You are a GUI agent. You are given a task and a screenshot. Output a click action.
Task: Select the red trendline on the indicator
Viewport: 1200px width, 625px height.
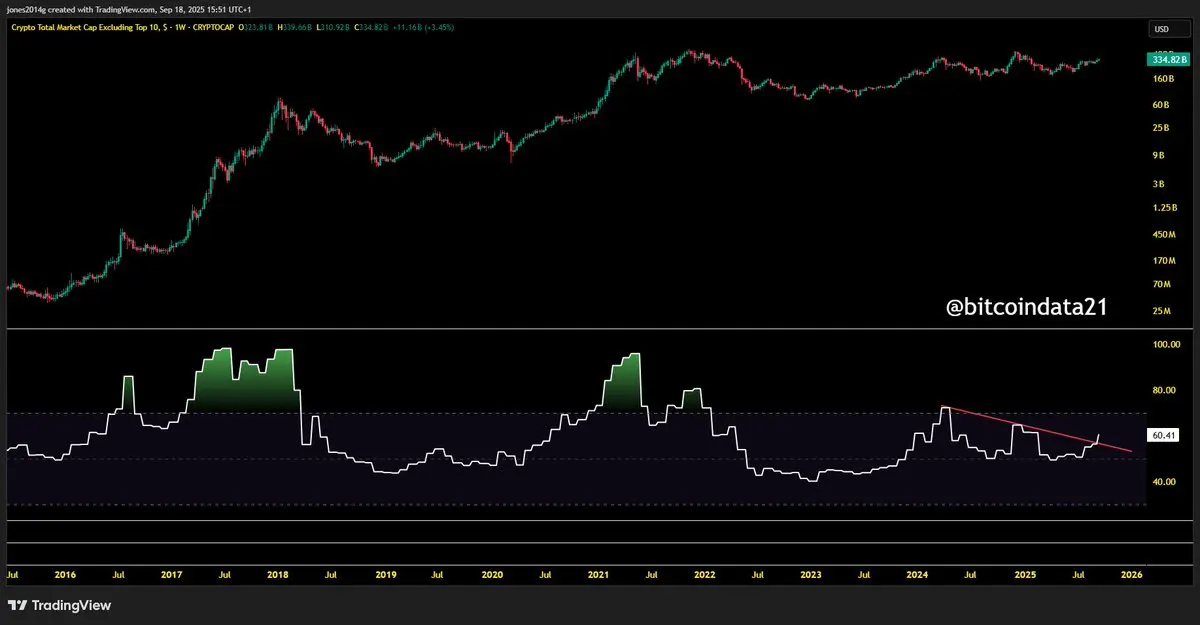pos(1037,429)
